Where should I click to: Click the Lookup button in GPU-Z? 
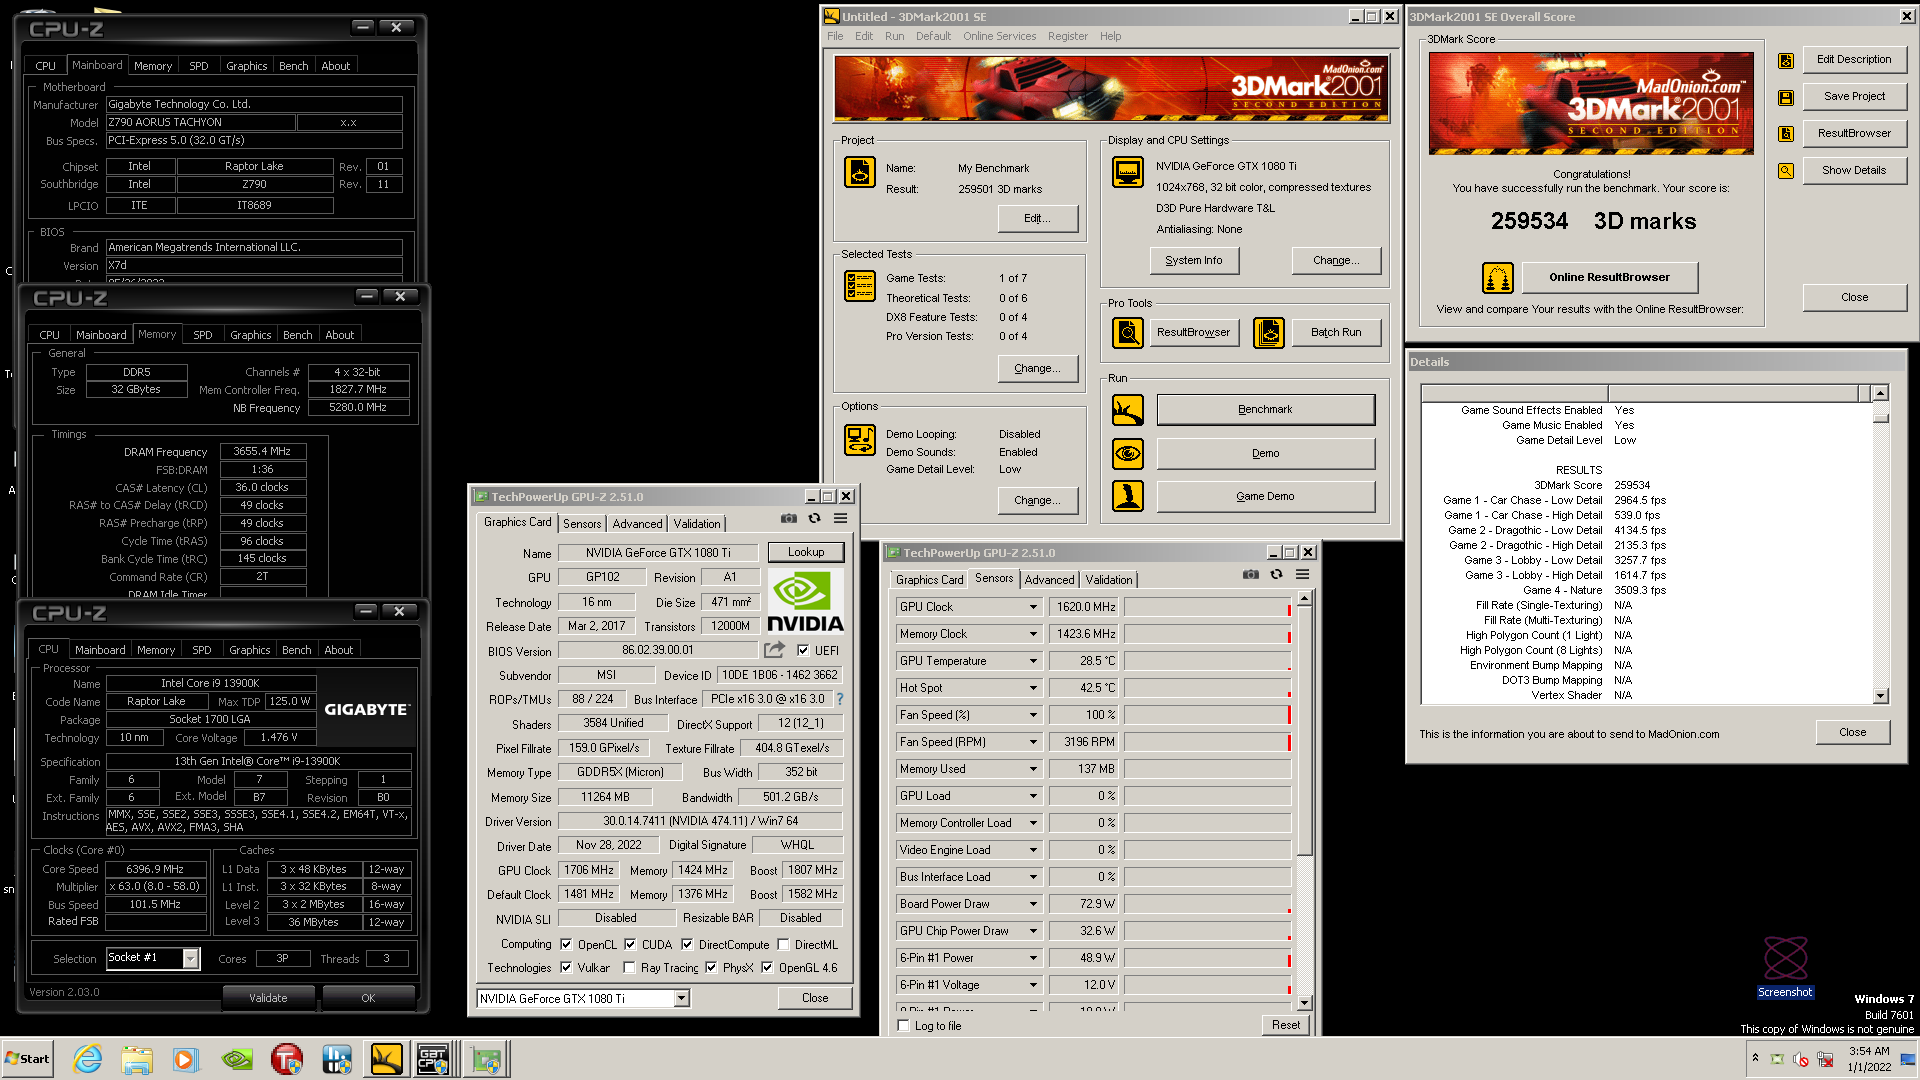pyautogui.click(x=806, y=552)
